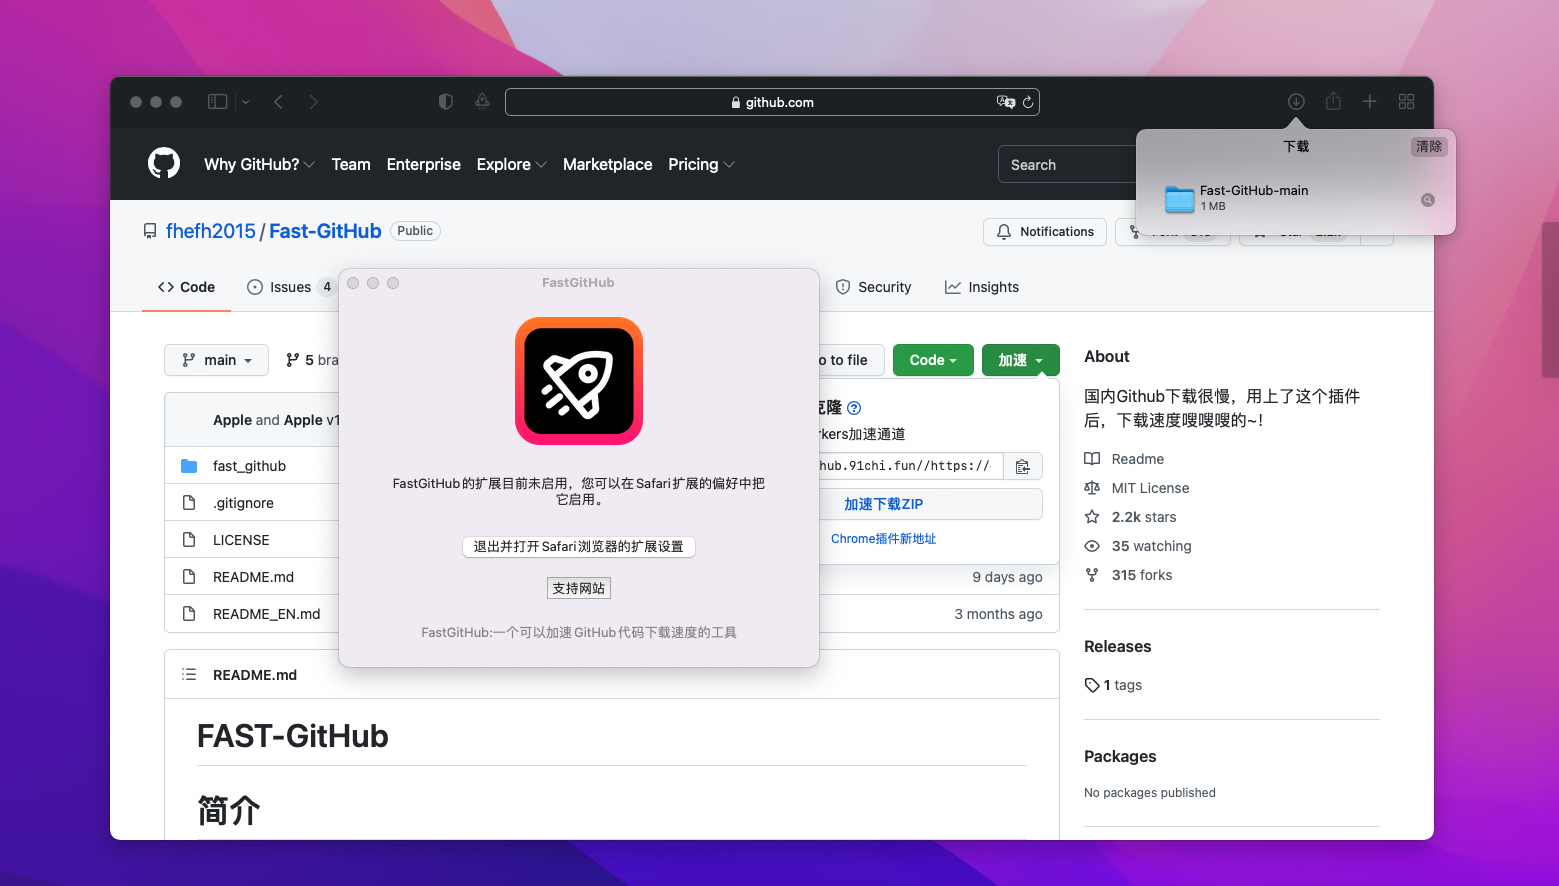This screenshot has height=886, width=1559.
Task: Clear downloads with the 清除 button
Action: click(1429, 147)
